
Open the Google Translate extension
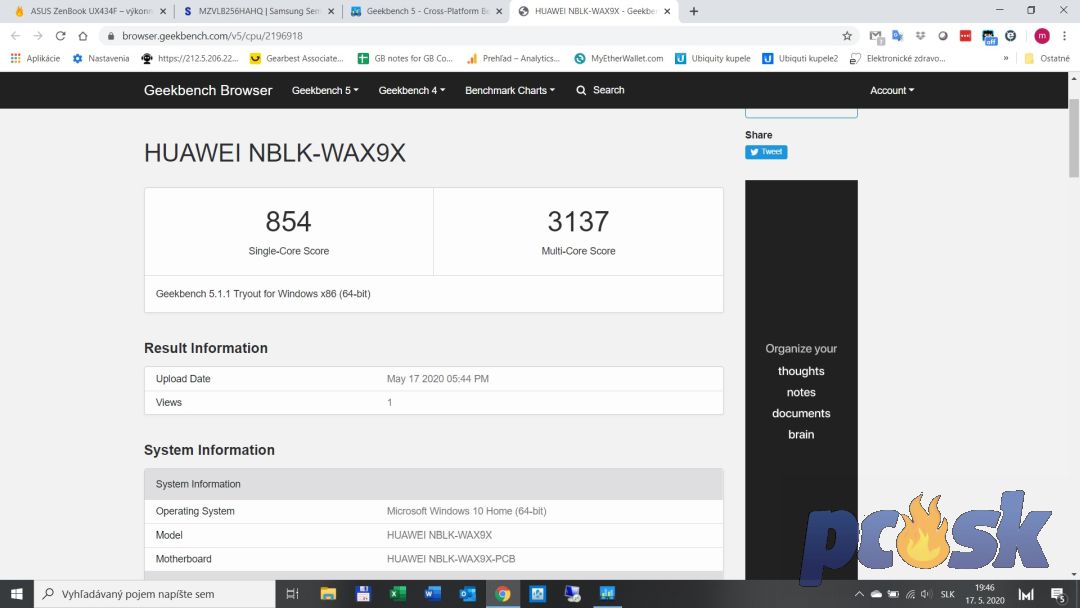(x=897, y=36)
